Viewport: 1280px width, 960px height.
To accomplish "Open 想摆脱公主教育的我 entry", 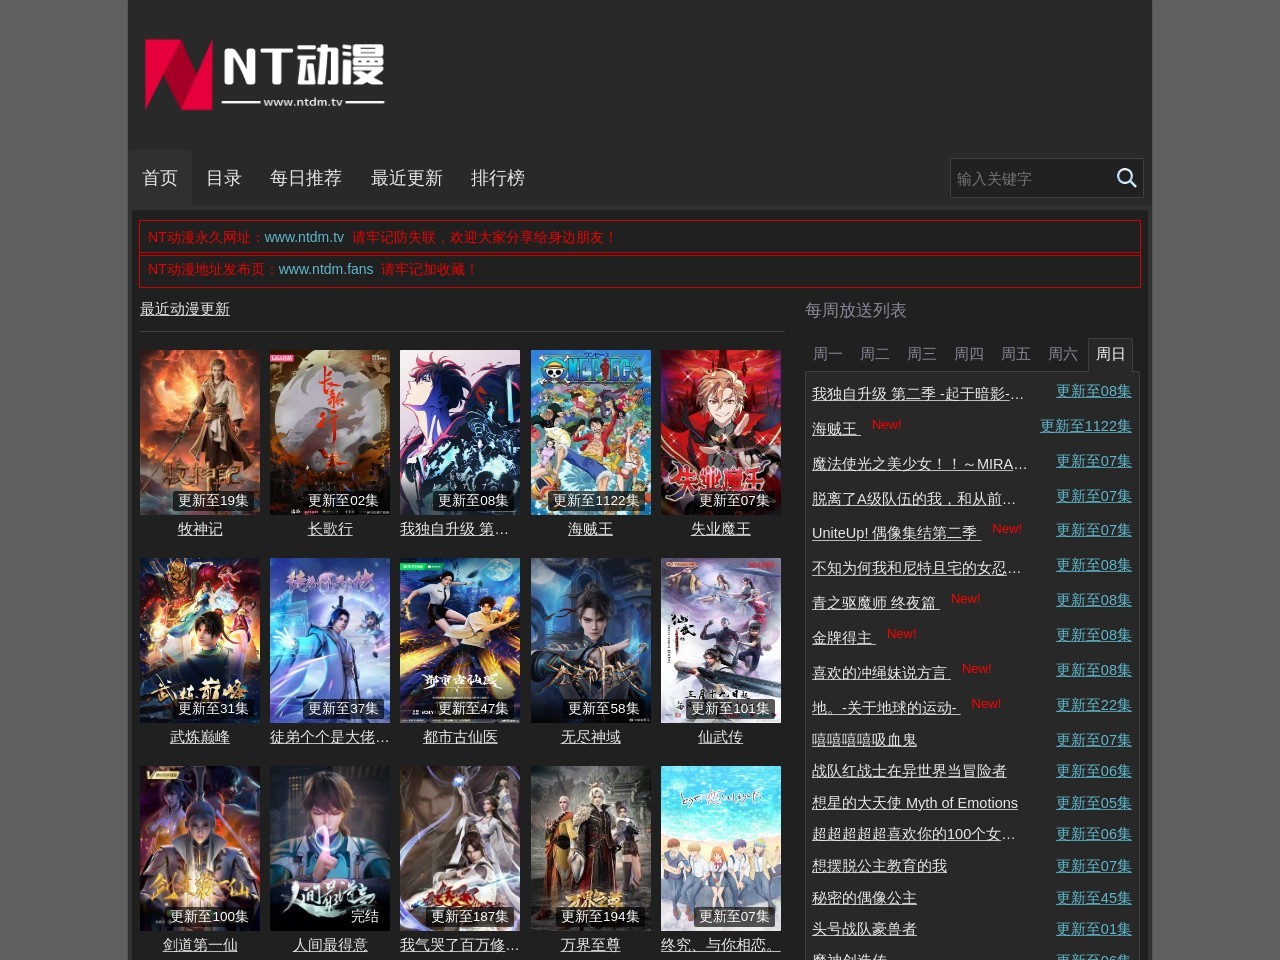I will pyautogui.click(x=879, y=866).
